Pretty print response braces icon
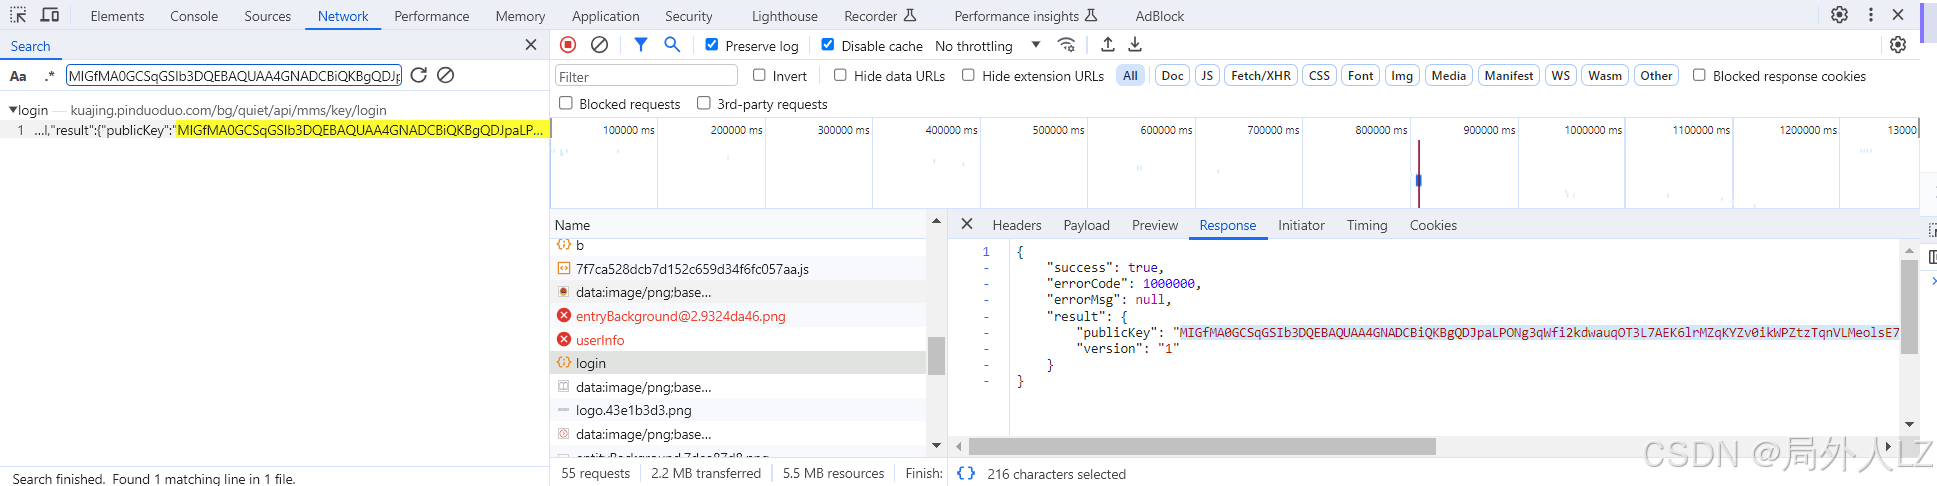 (965, 473)
